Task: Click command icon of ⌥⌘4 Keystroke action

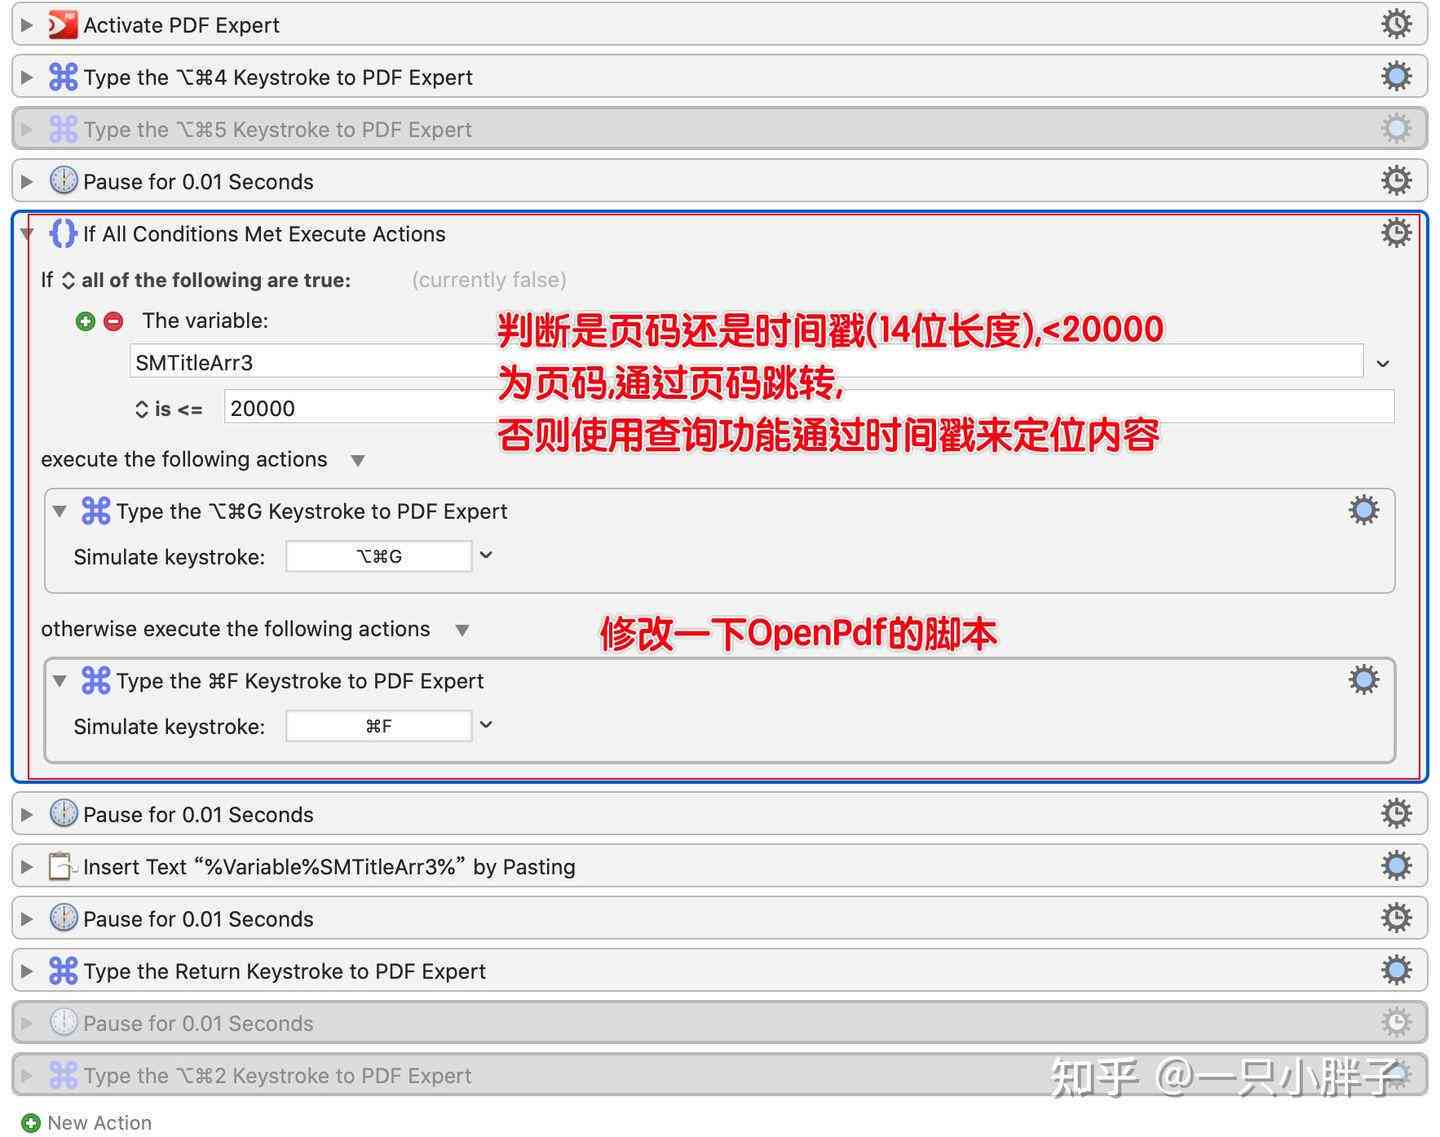Action: [63, 77]
